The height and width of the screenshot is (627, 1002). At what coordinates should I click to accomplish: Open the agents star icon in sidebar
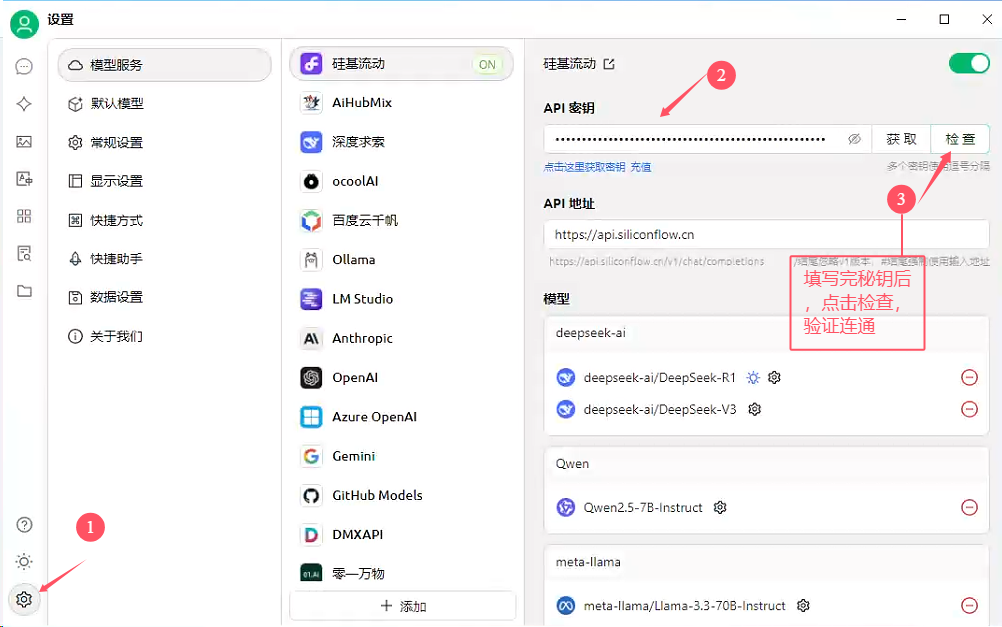(x=24, y=104)
